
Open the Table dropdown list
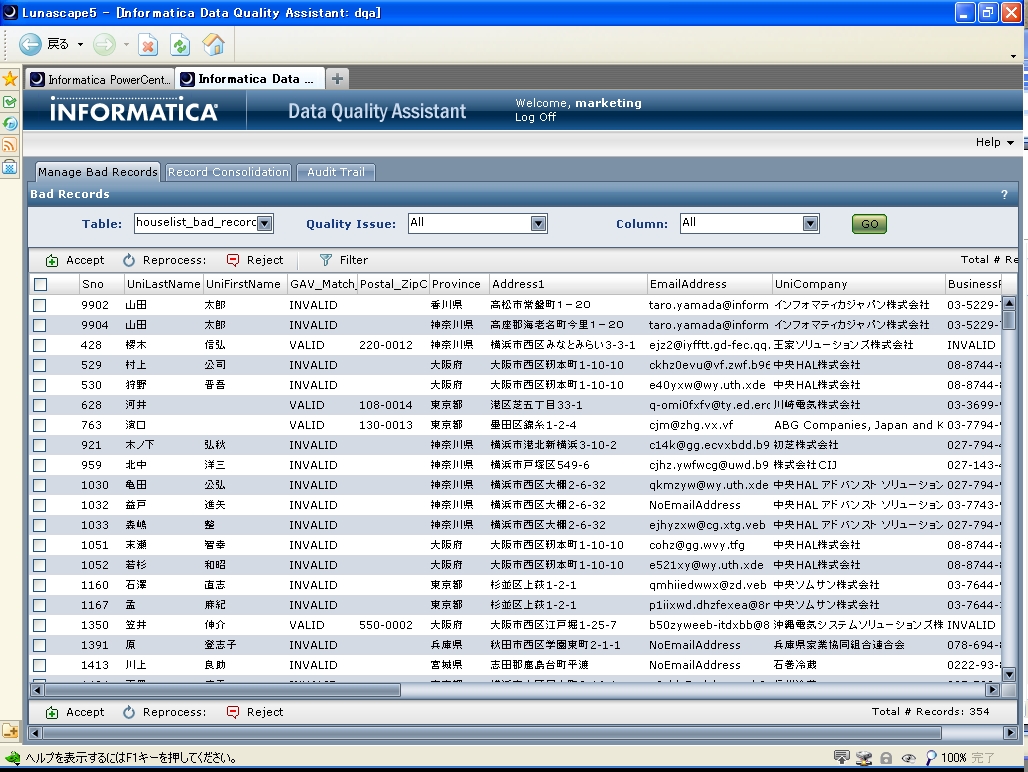coord(265,224)
